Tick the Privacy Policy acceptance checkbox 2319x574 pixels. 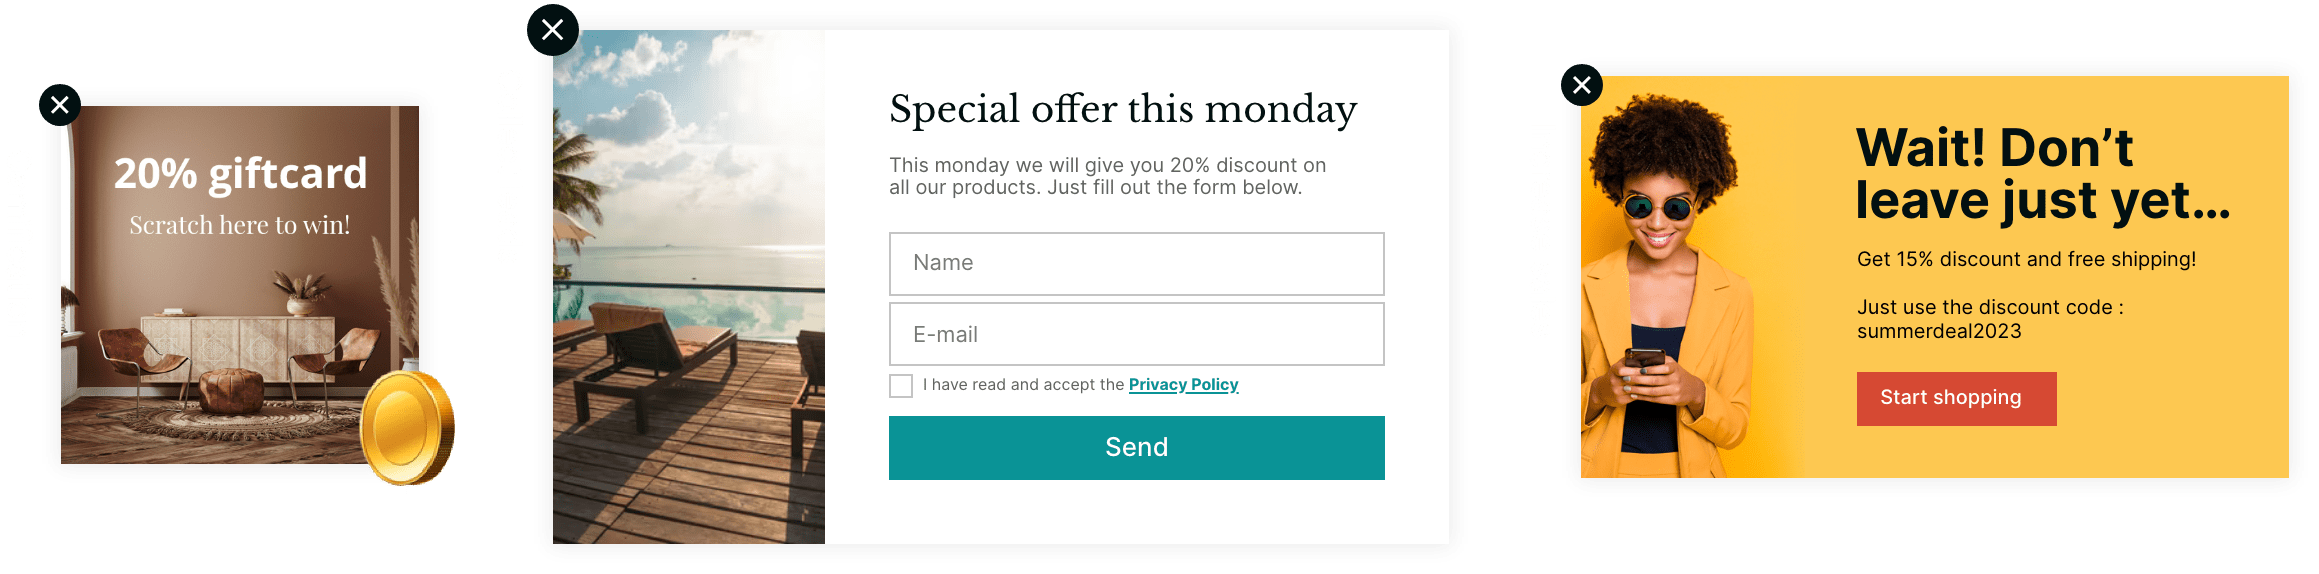point(901,386)
